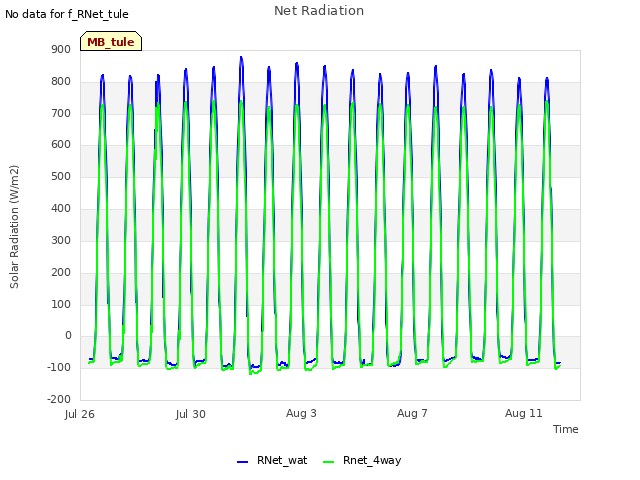Click the Jul 30 x-axis tick label
Screen dimensions: 640x480
[x=191, y=414]
